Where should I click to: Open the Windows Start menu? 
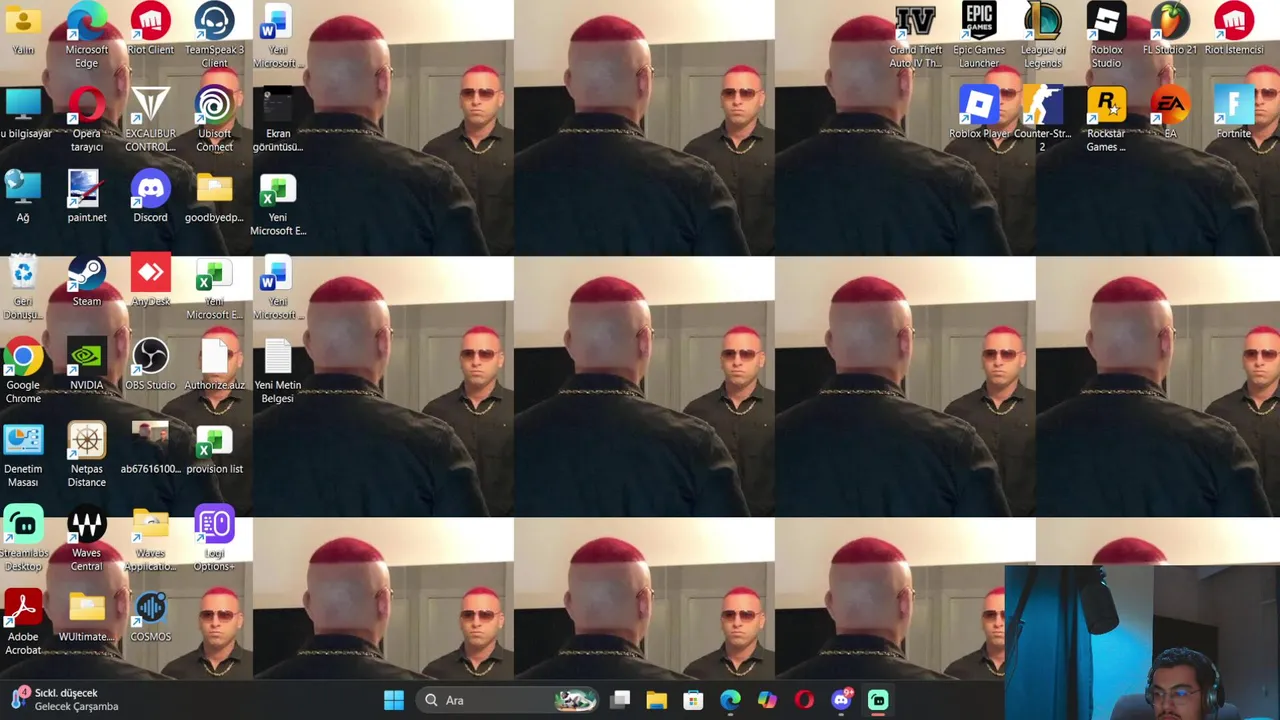pyautogui.click(x=394, y=700)
